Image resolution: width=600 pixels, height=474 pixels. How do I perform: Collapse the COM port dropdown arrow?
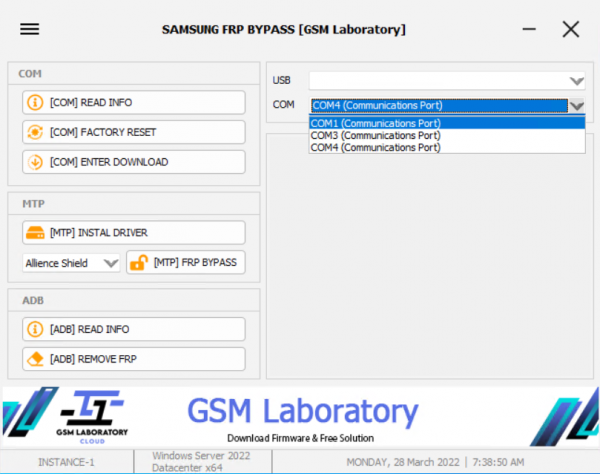577,105
